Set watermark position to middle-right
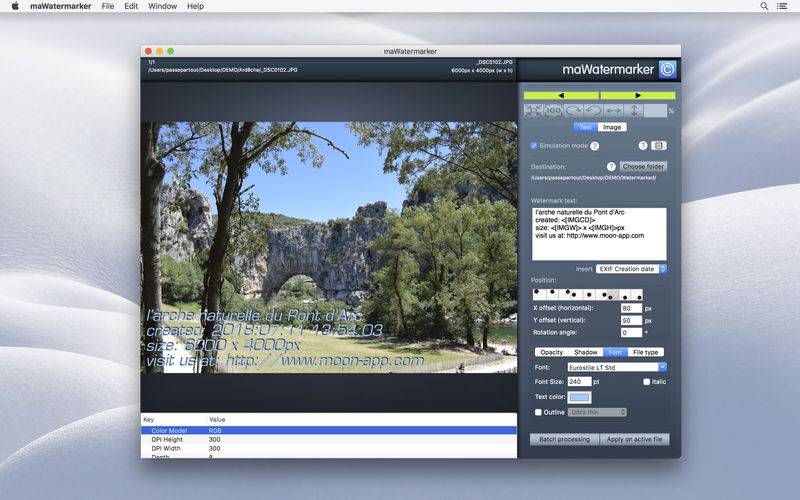This screenshot has height=500, width=800. pyautogui.click(x=601, y=294)
